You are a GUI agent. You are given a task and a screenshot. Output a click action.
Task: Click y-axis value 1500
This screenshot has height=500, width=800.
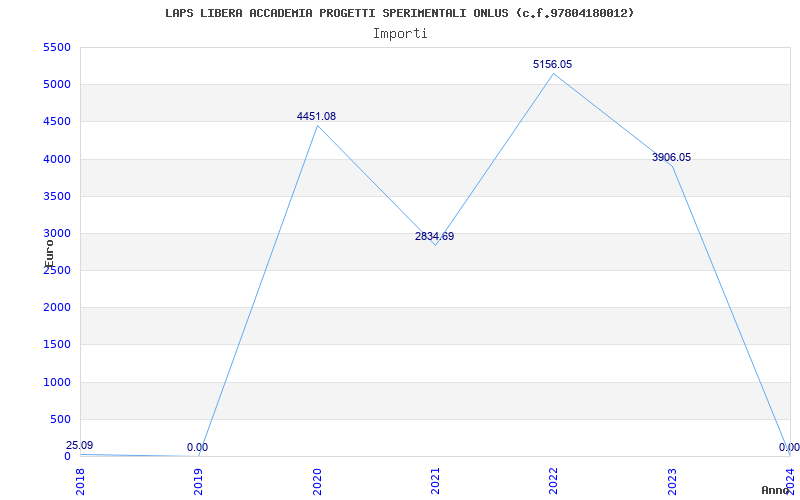coord(57,345)
